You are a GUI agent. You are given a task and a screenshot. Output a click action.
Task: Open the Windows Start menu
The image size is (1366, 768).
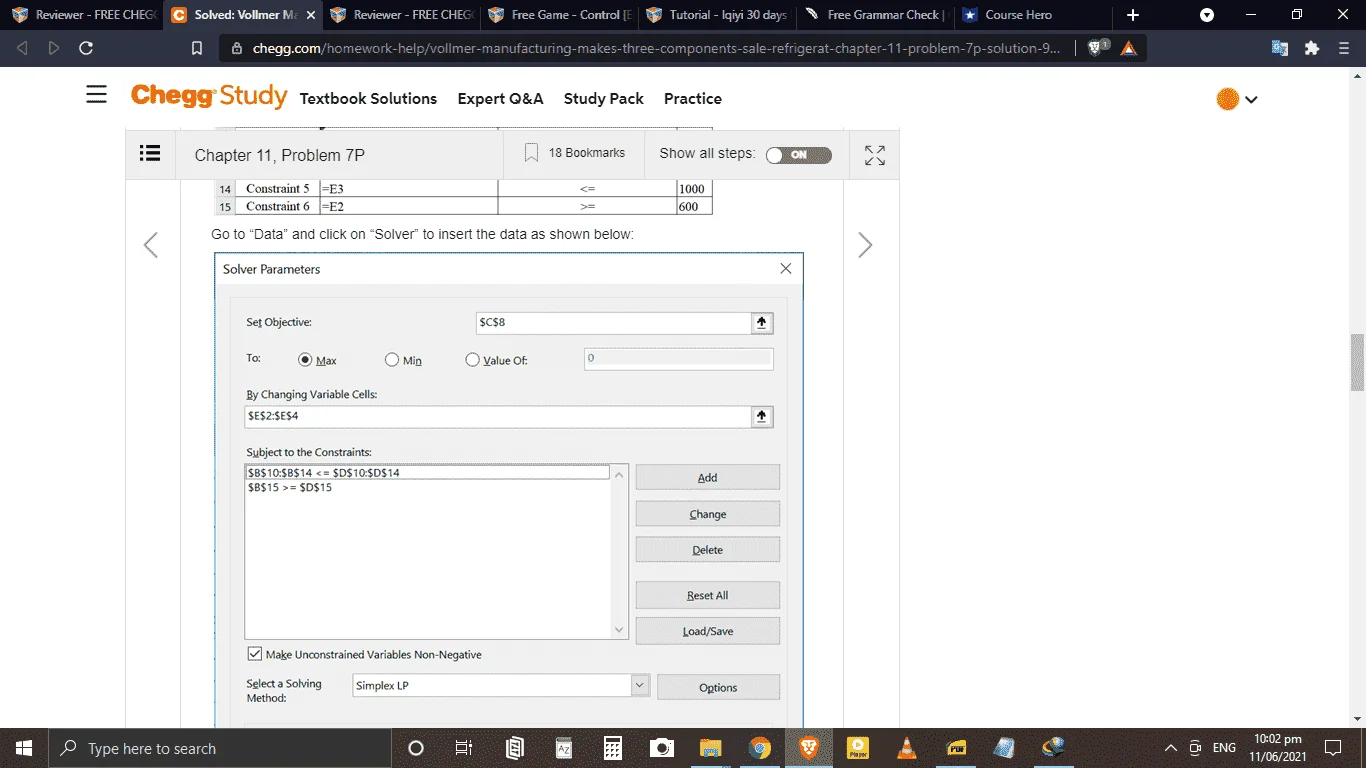(23, 748)
